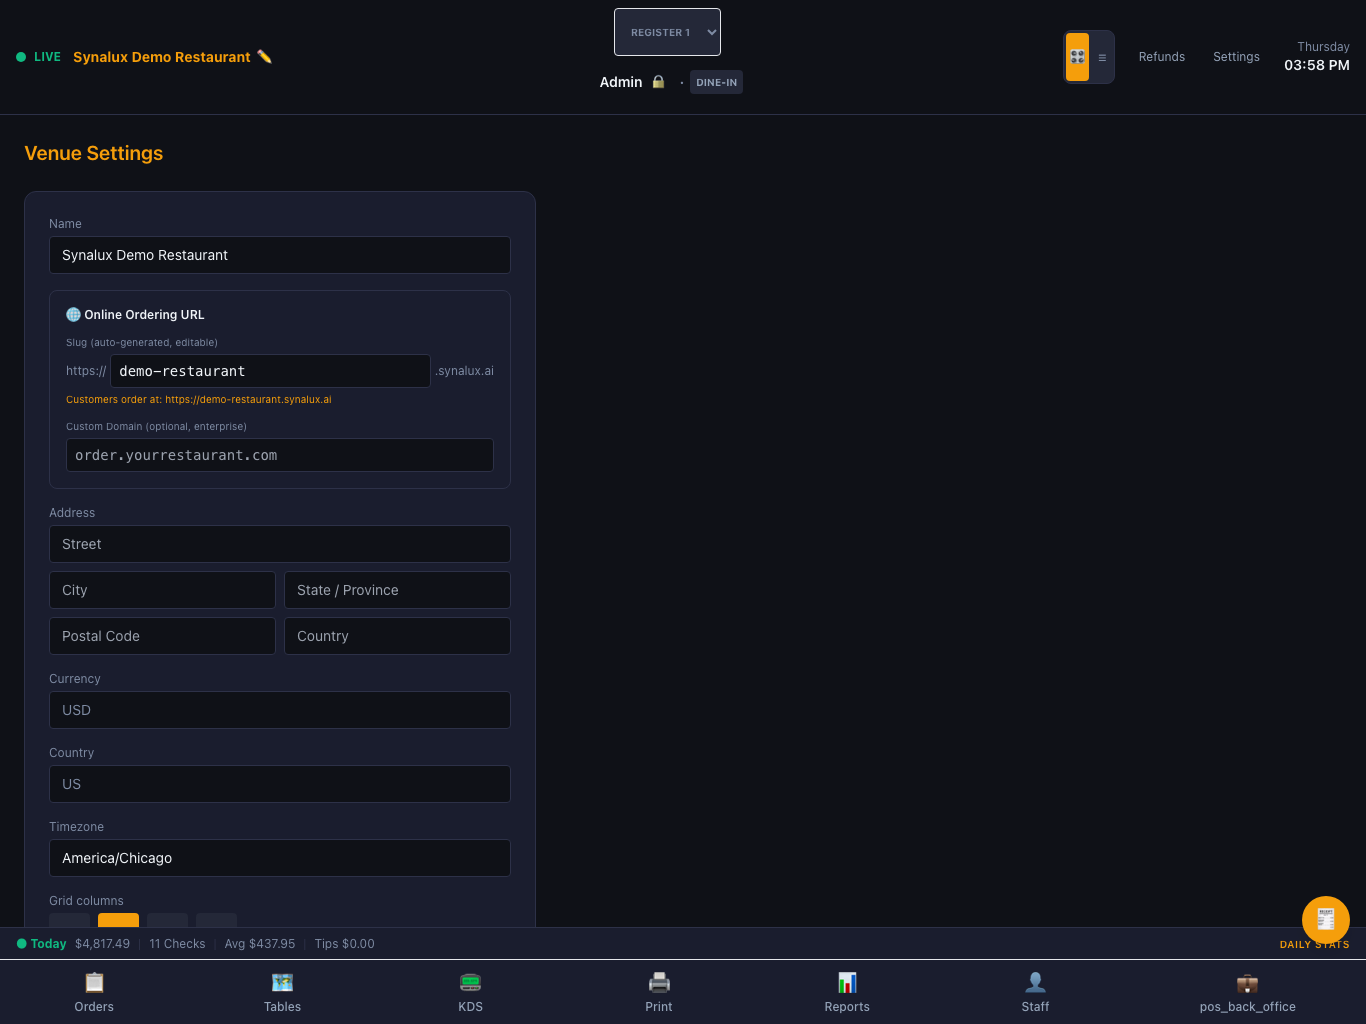Click the '11 Checks' stat
Screen dimensions: 1366x1024
point(177,944)
